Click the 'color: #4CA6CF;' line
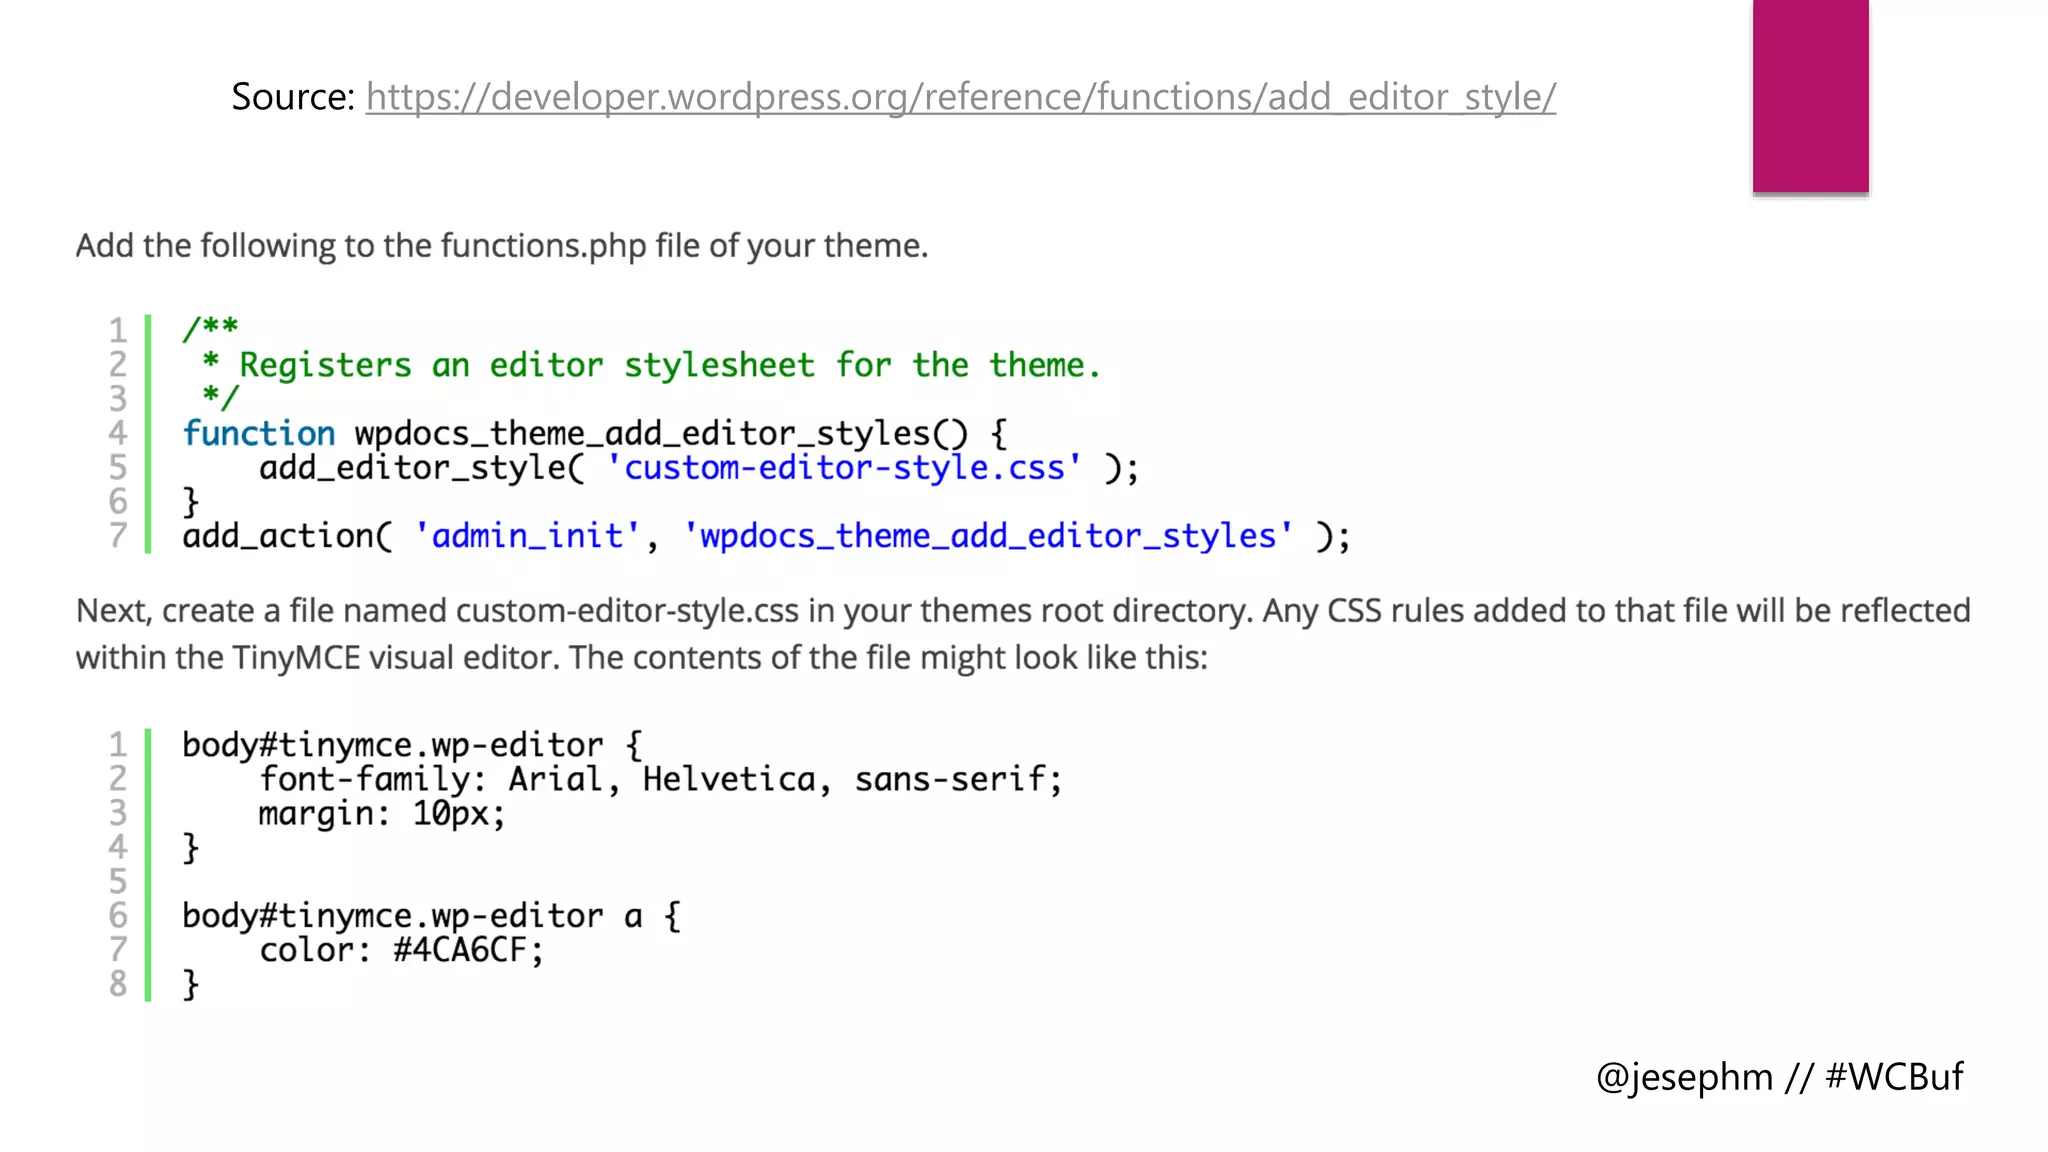This screenshot has height=1152, width=2048. pyautogui.click(x=401, y=950)
